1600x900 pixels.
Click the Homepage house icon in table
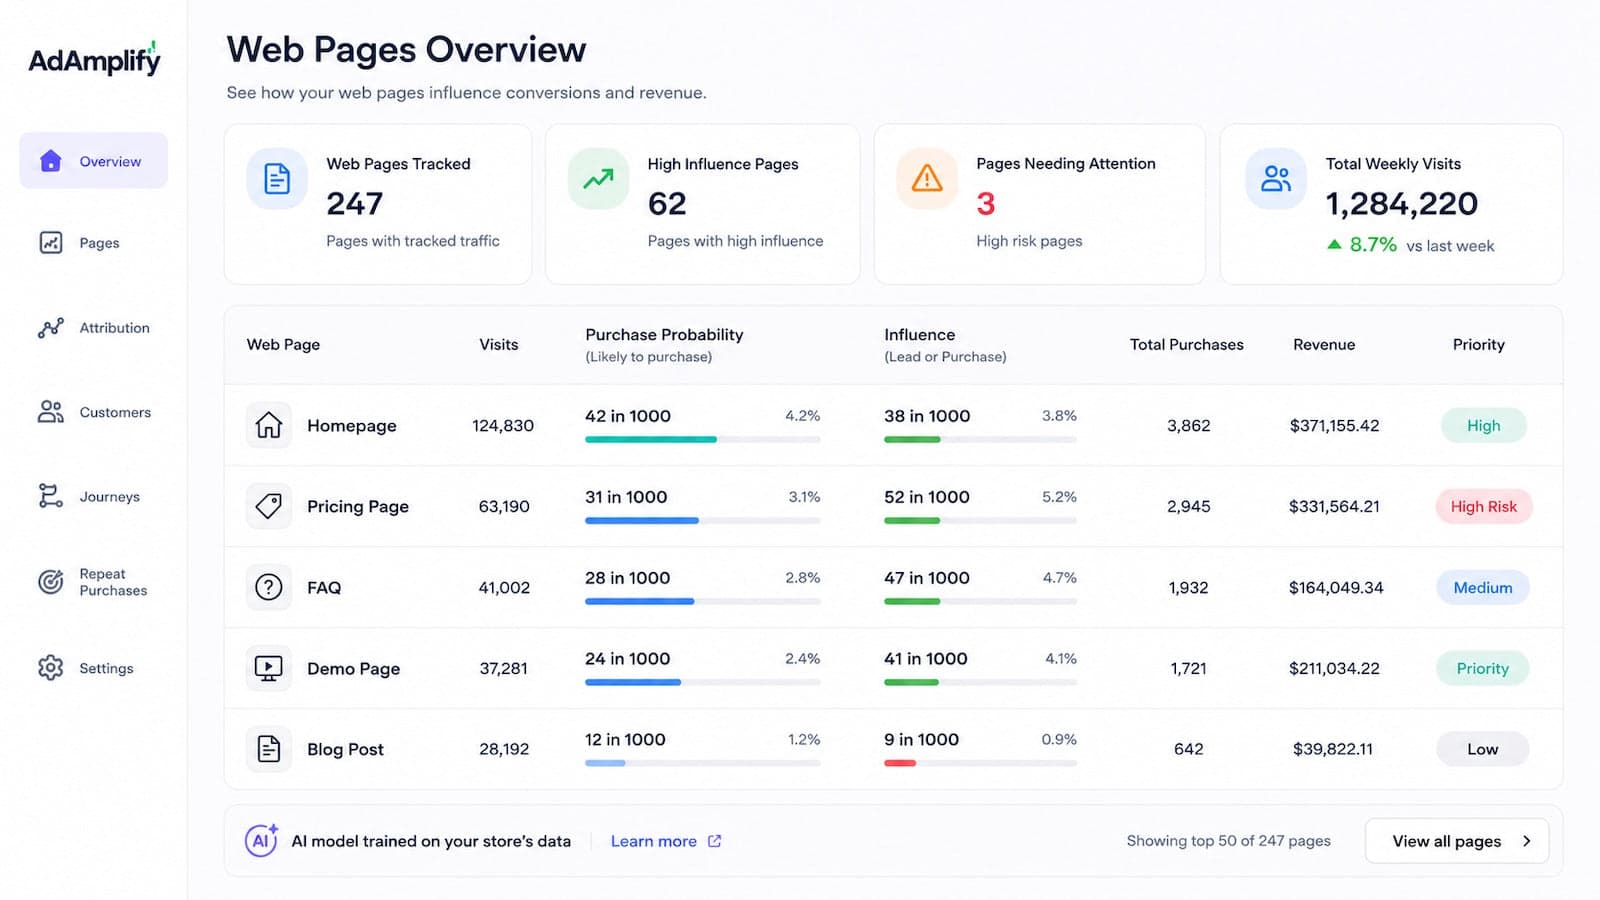pyautogui.click(x=269, y=425)
